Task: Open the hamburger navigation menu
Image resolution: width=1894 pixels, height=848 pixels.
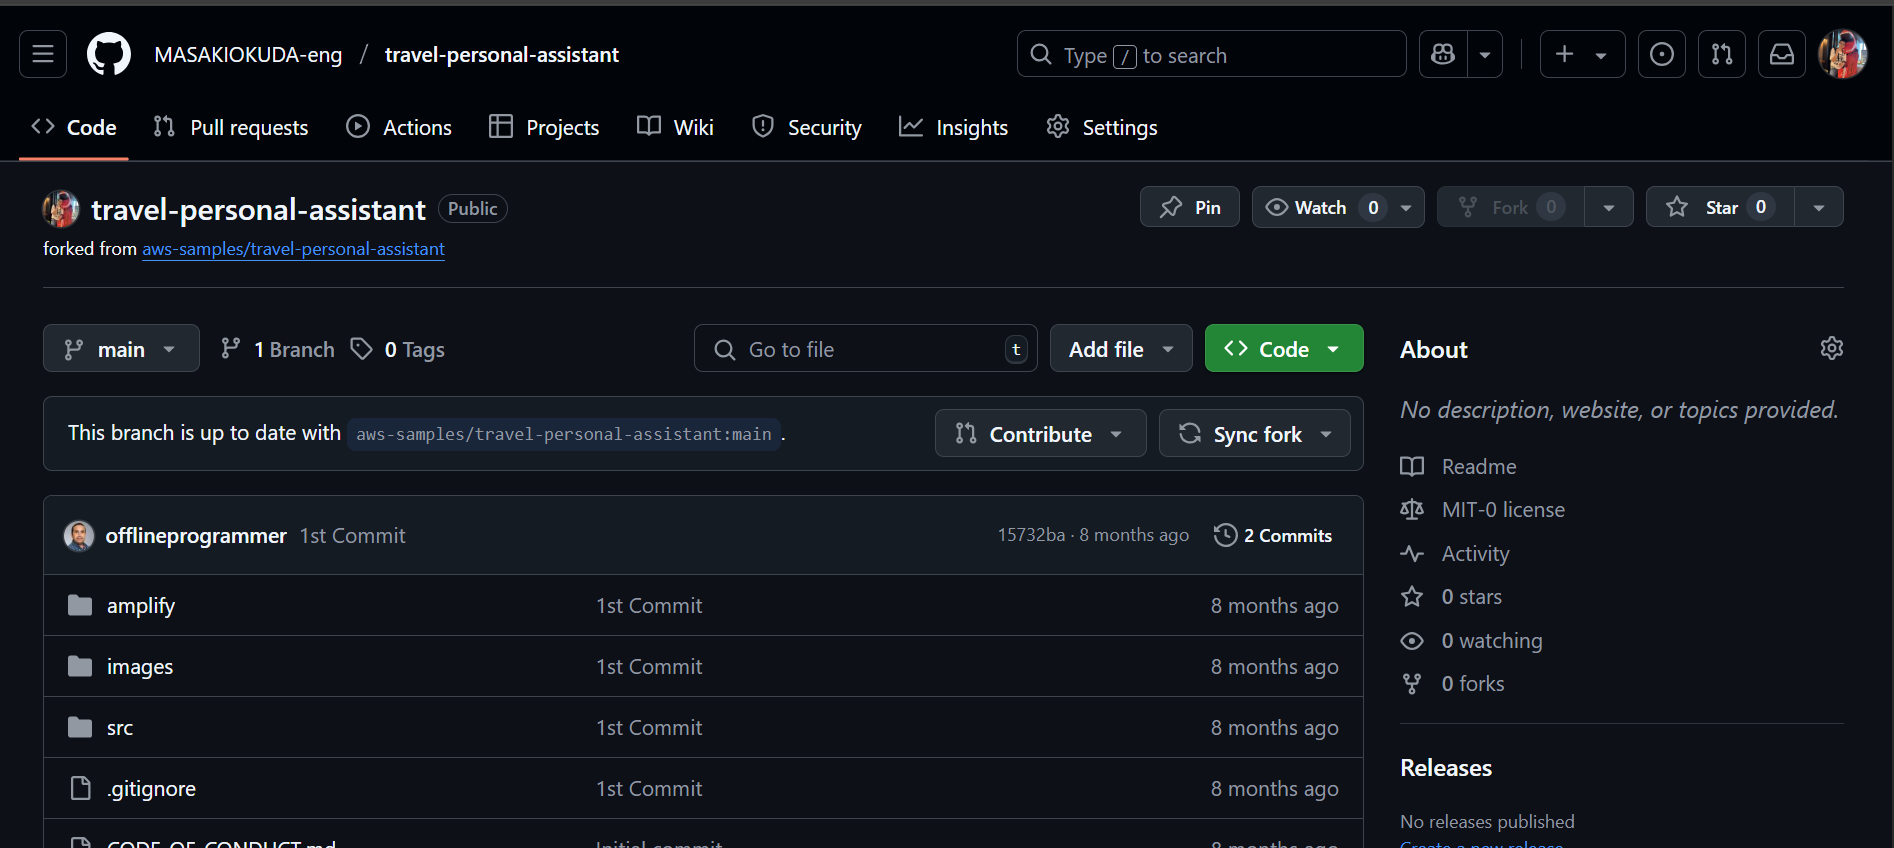Action: tap(43, 54)
